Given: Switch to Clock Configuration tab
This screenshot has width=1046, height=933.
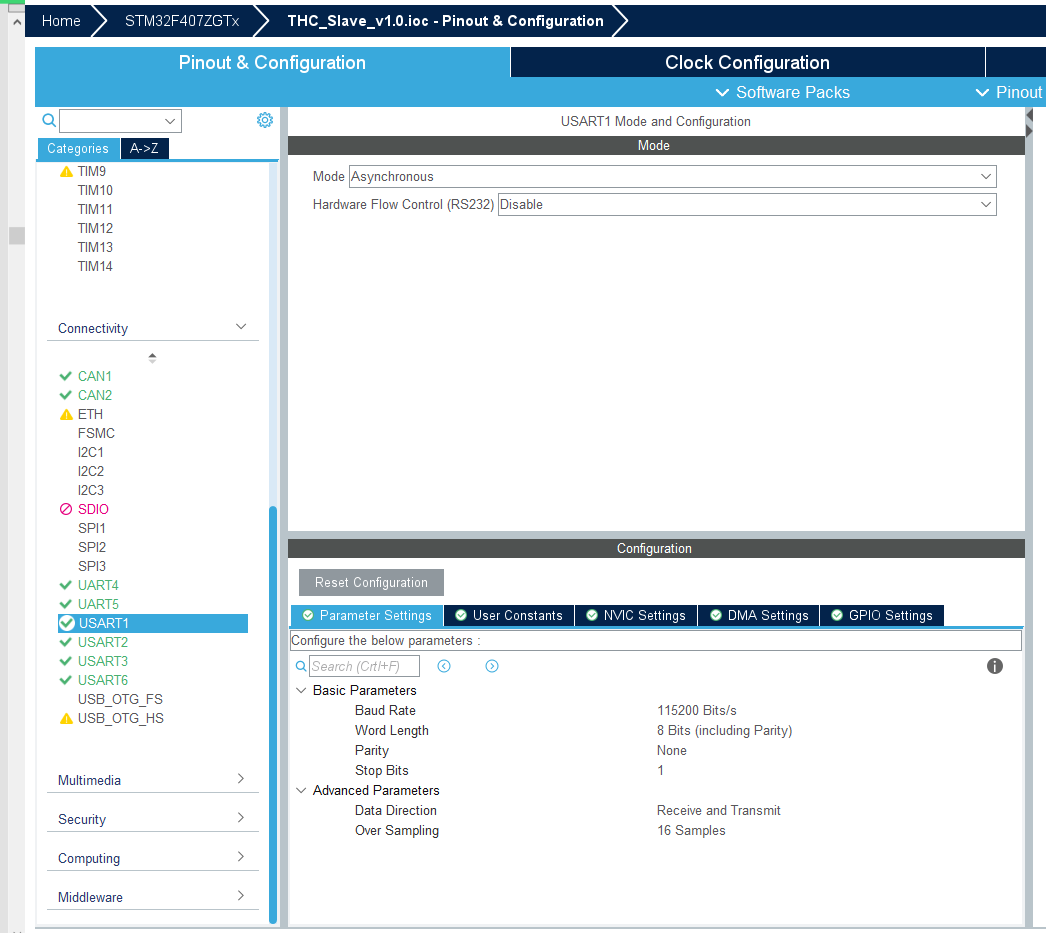Looking at the screenshot, I should (747, 62).
